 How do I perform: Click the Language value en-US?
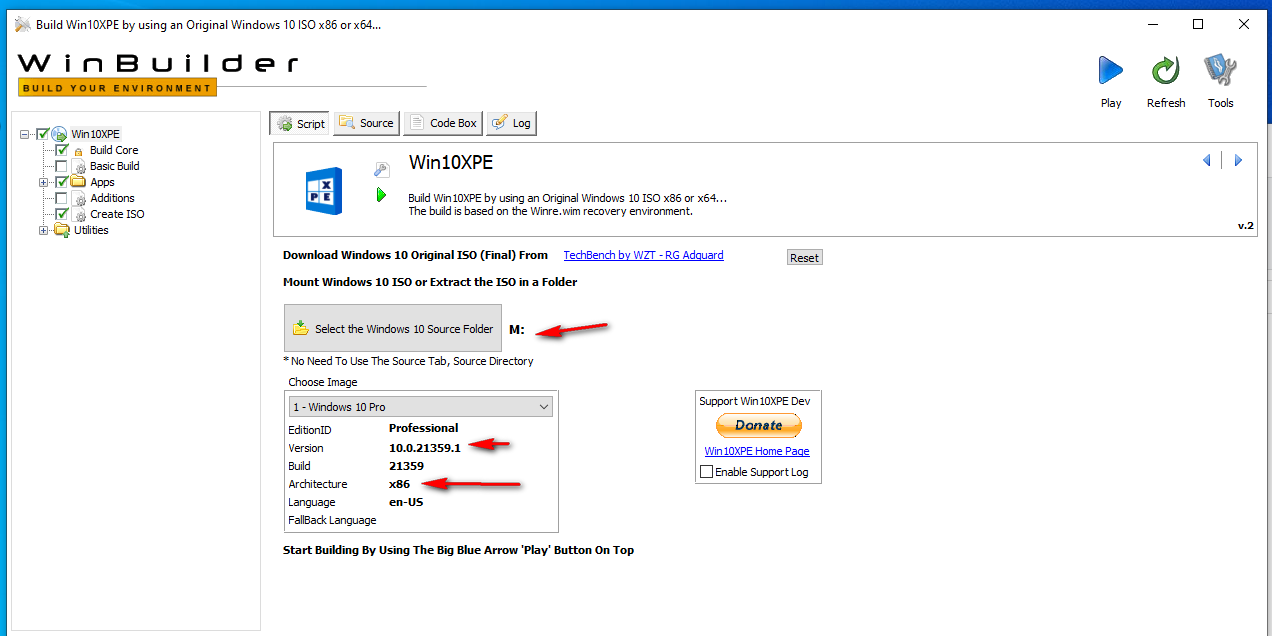pos(406,502)
